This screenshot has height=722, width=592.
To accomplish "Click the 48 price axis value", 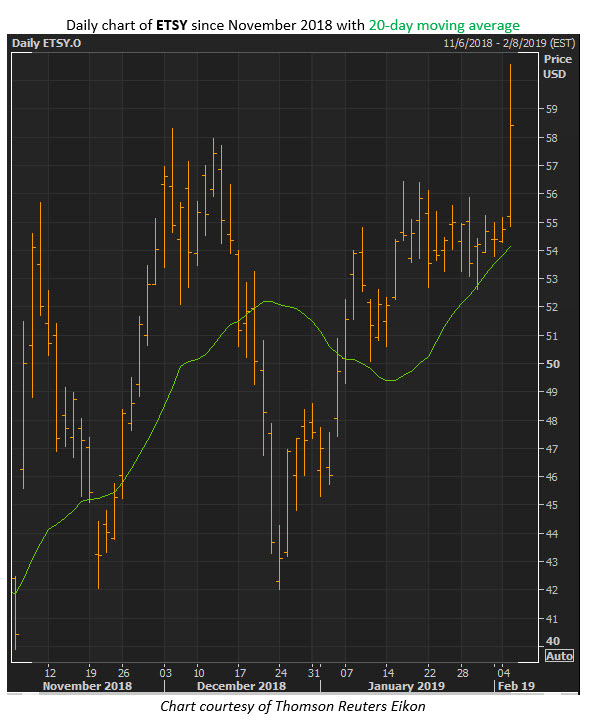I will pos(551,421).
